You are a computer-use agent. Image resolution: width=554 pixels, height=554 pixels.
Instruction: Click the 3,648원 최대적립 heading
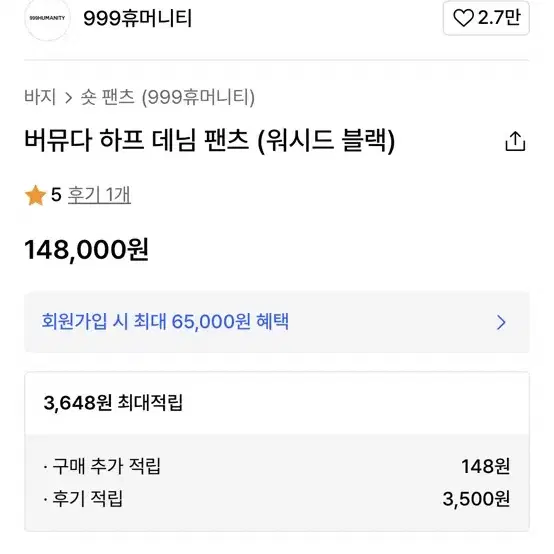click(x=113, y=402)
